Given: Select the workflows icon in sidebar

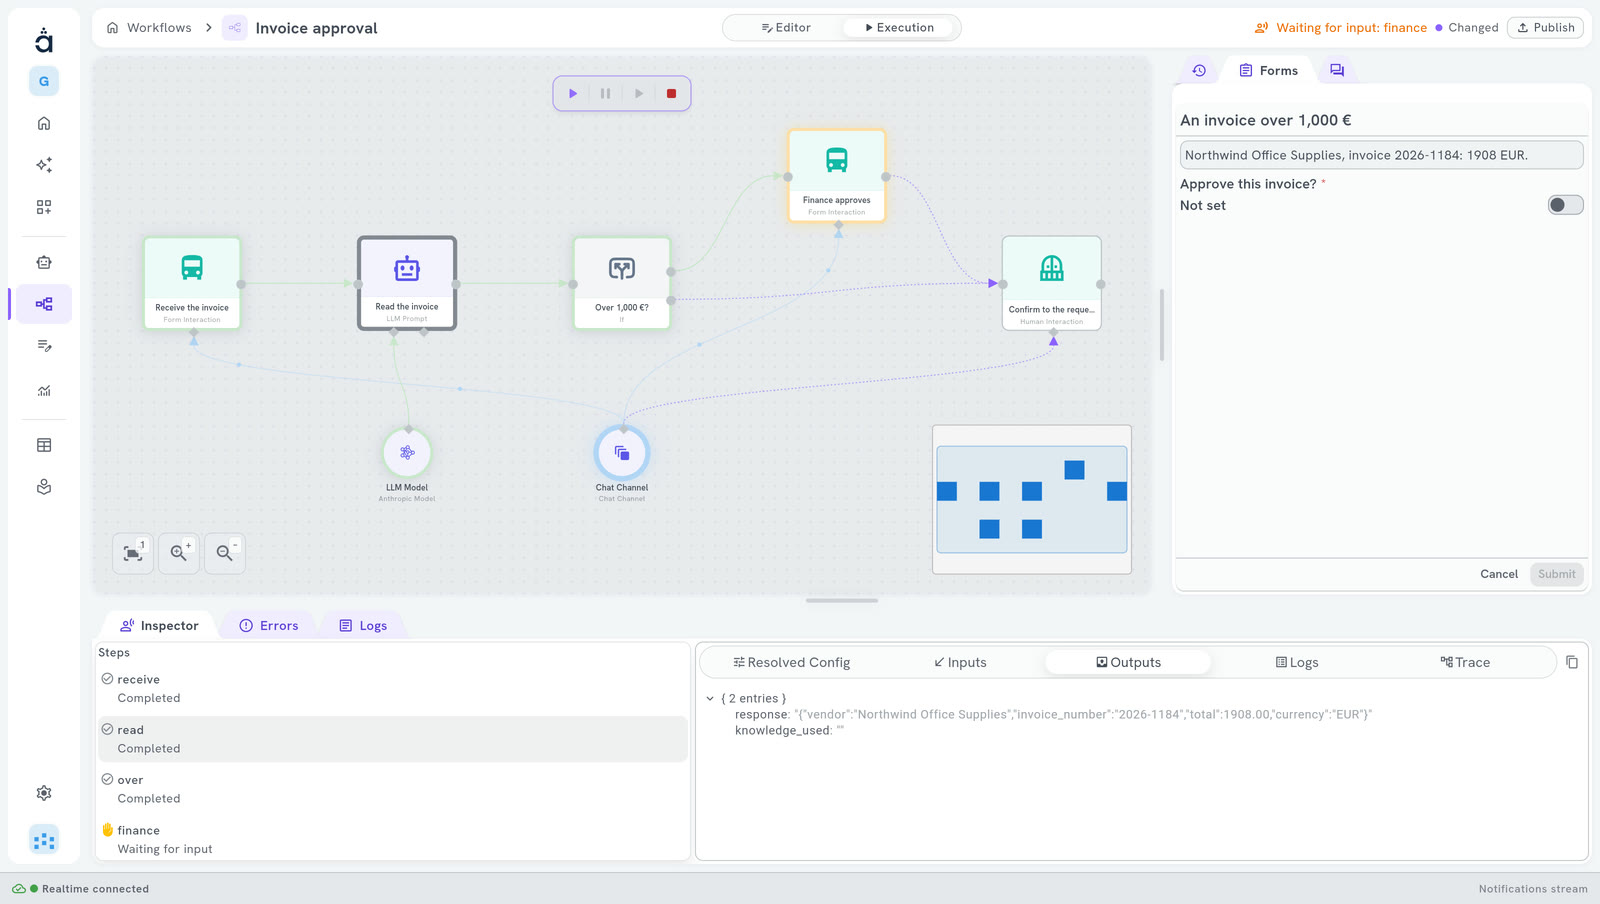Looking at the screenshot, I should [44, 304].
